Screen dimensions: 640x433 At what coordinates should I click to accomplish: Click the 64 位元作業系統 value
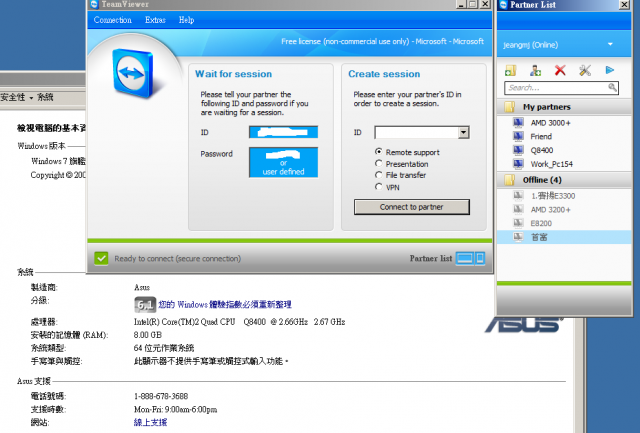(x=164, y=348)
